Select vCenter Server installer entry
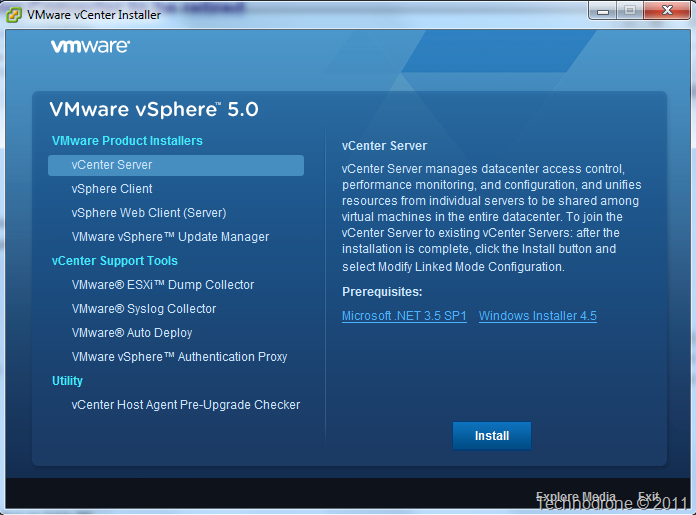 point(176,165)
